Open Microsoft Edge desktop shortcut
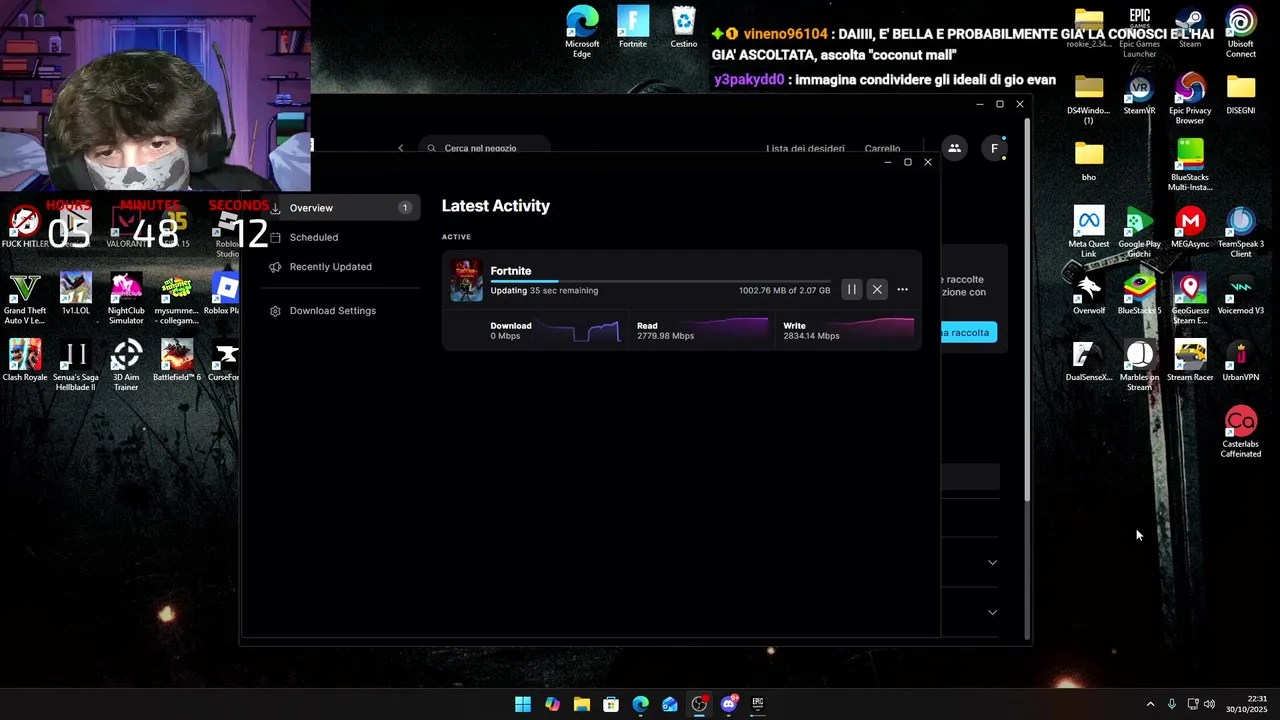This screenshot has width=1280, height=720. coord(582,32)
